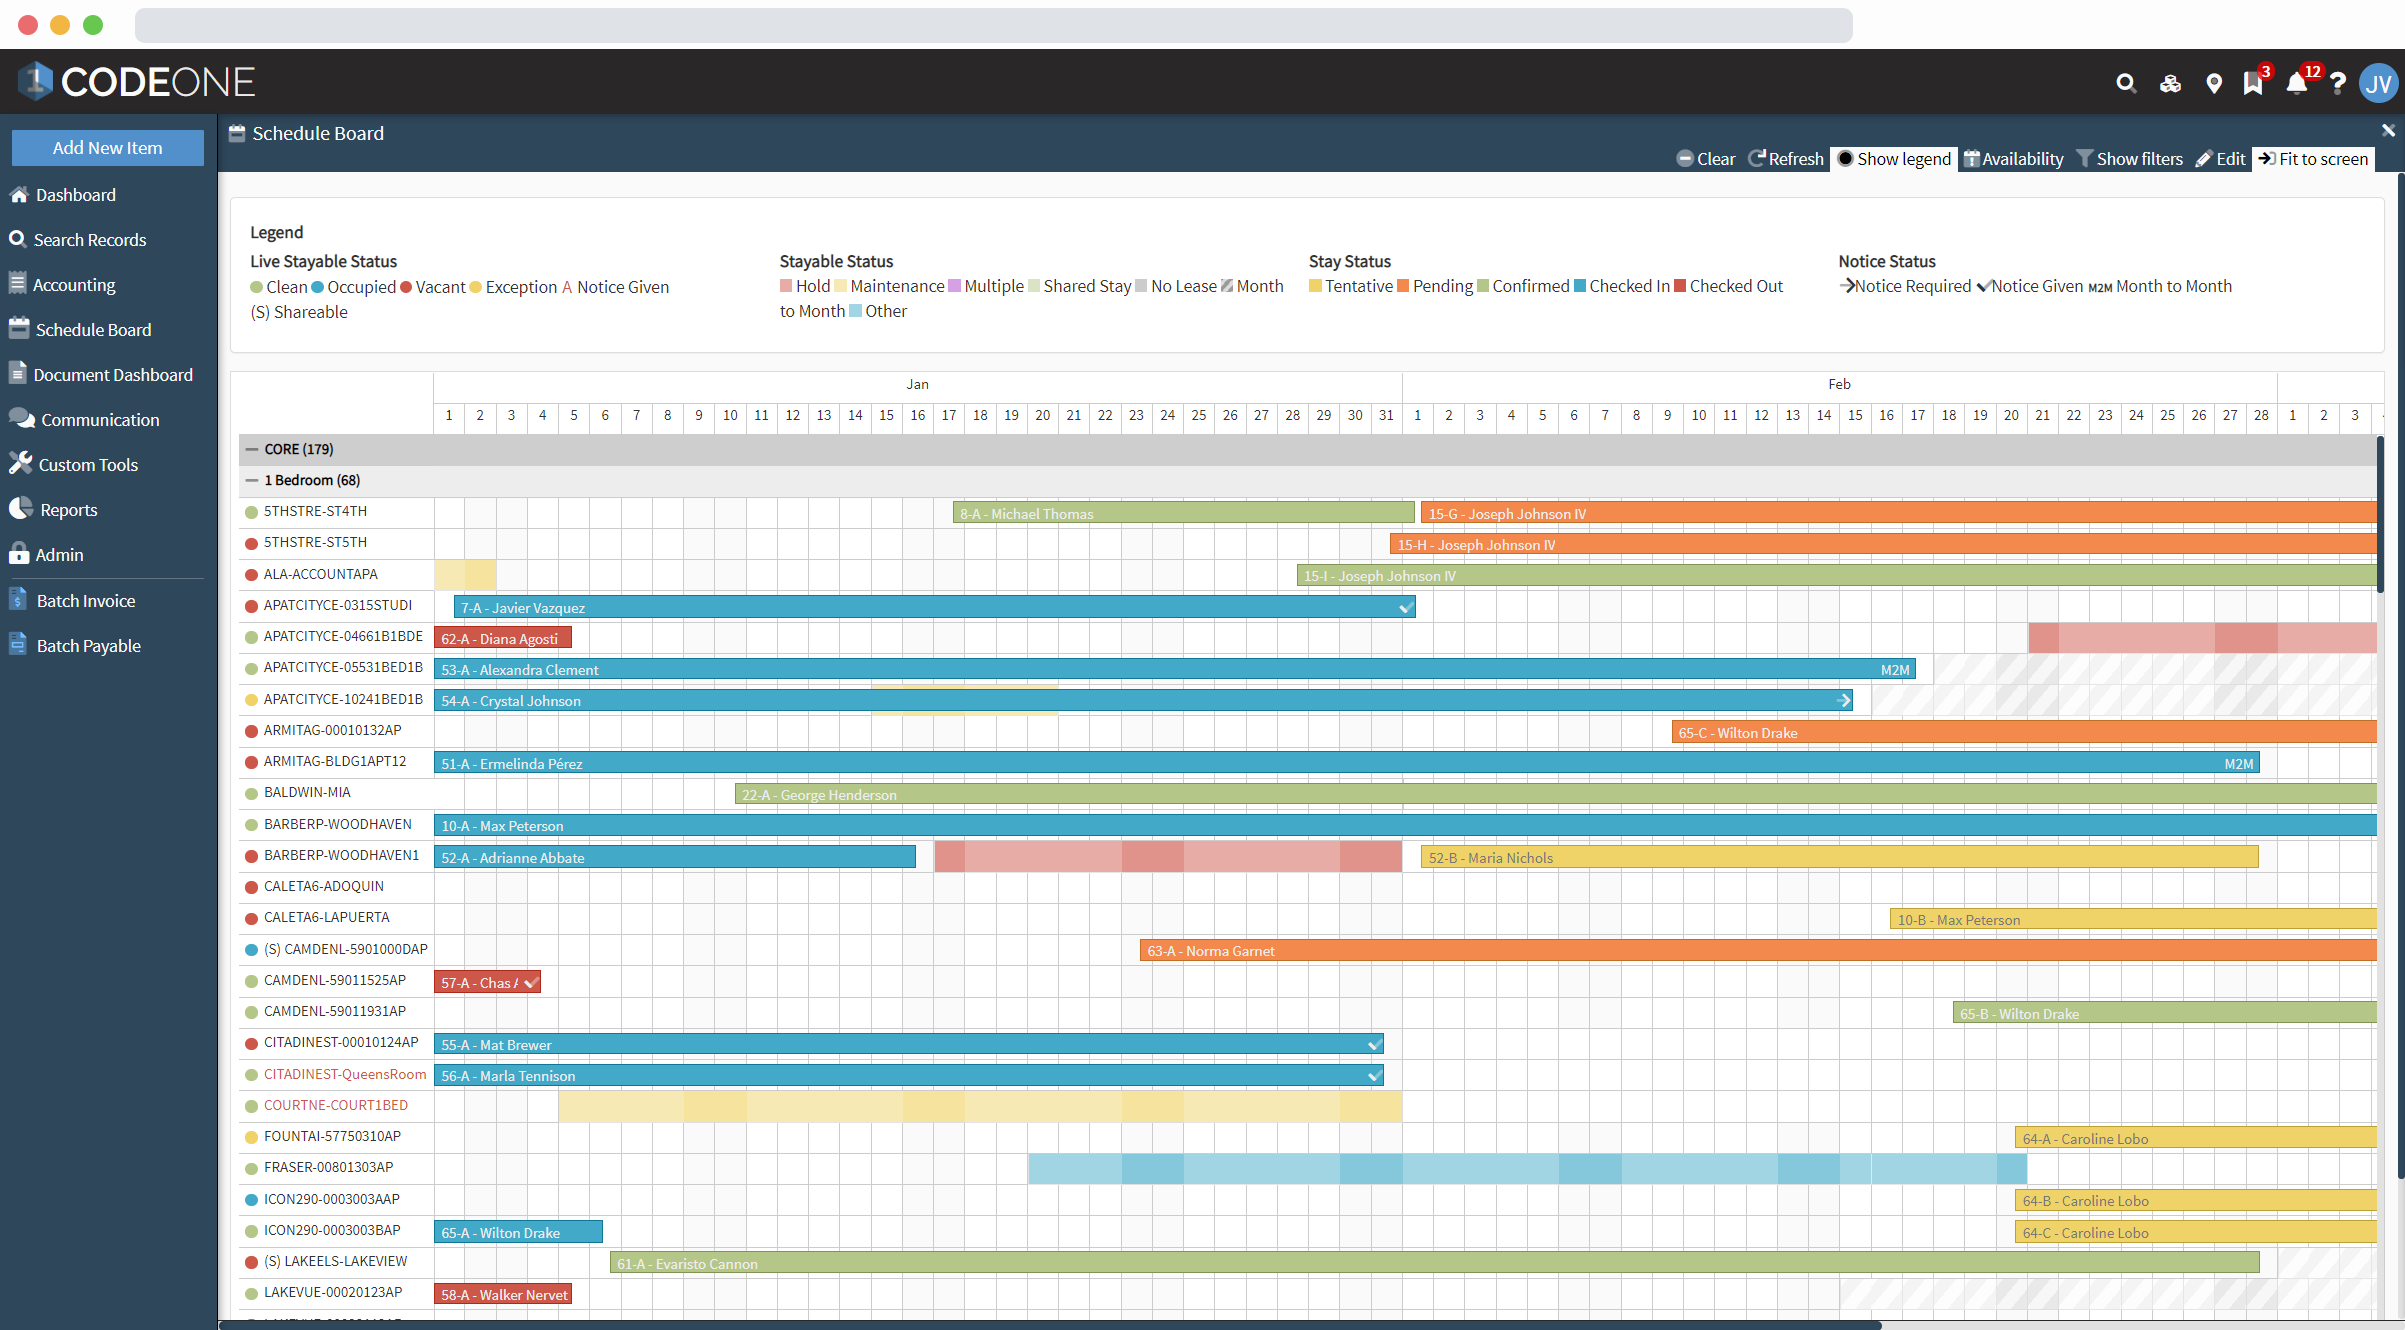Close the Schedule Board panel
2405x1330 pixels.
(x=2388, y=130)
